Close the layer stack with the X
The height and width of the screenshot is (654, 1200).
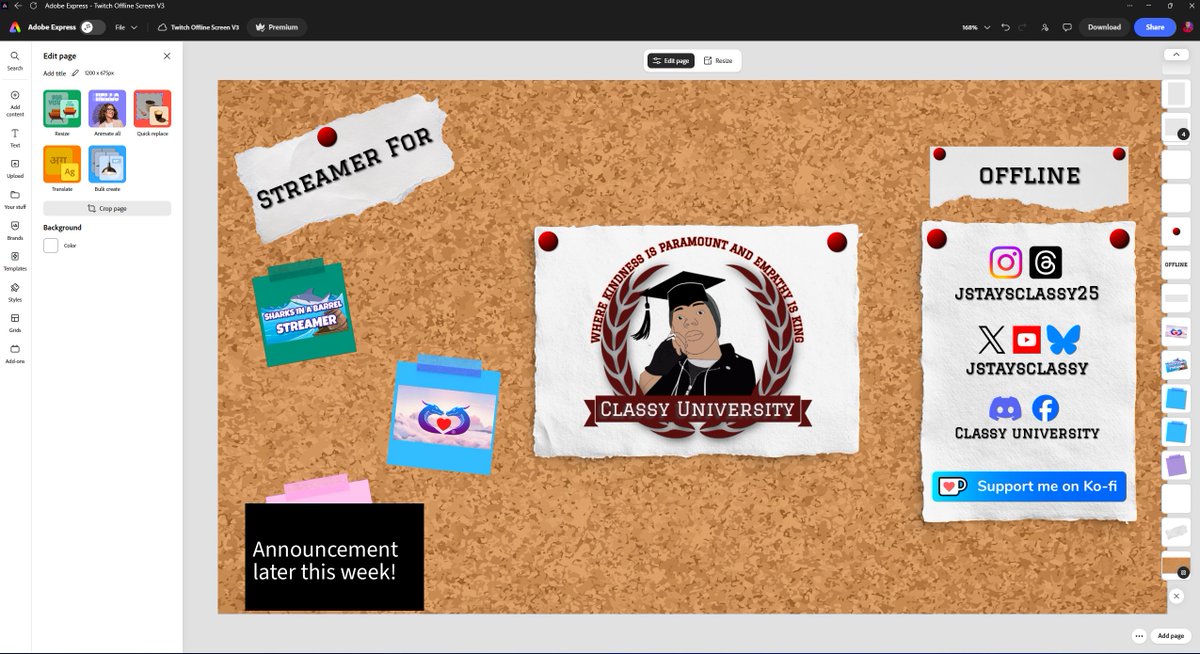[x=1176, y=596]
